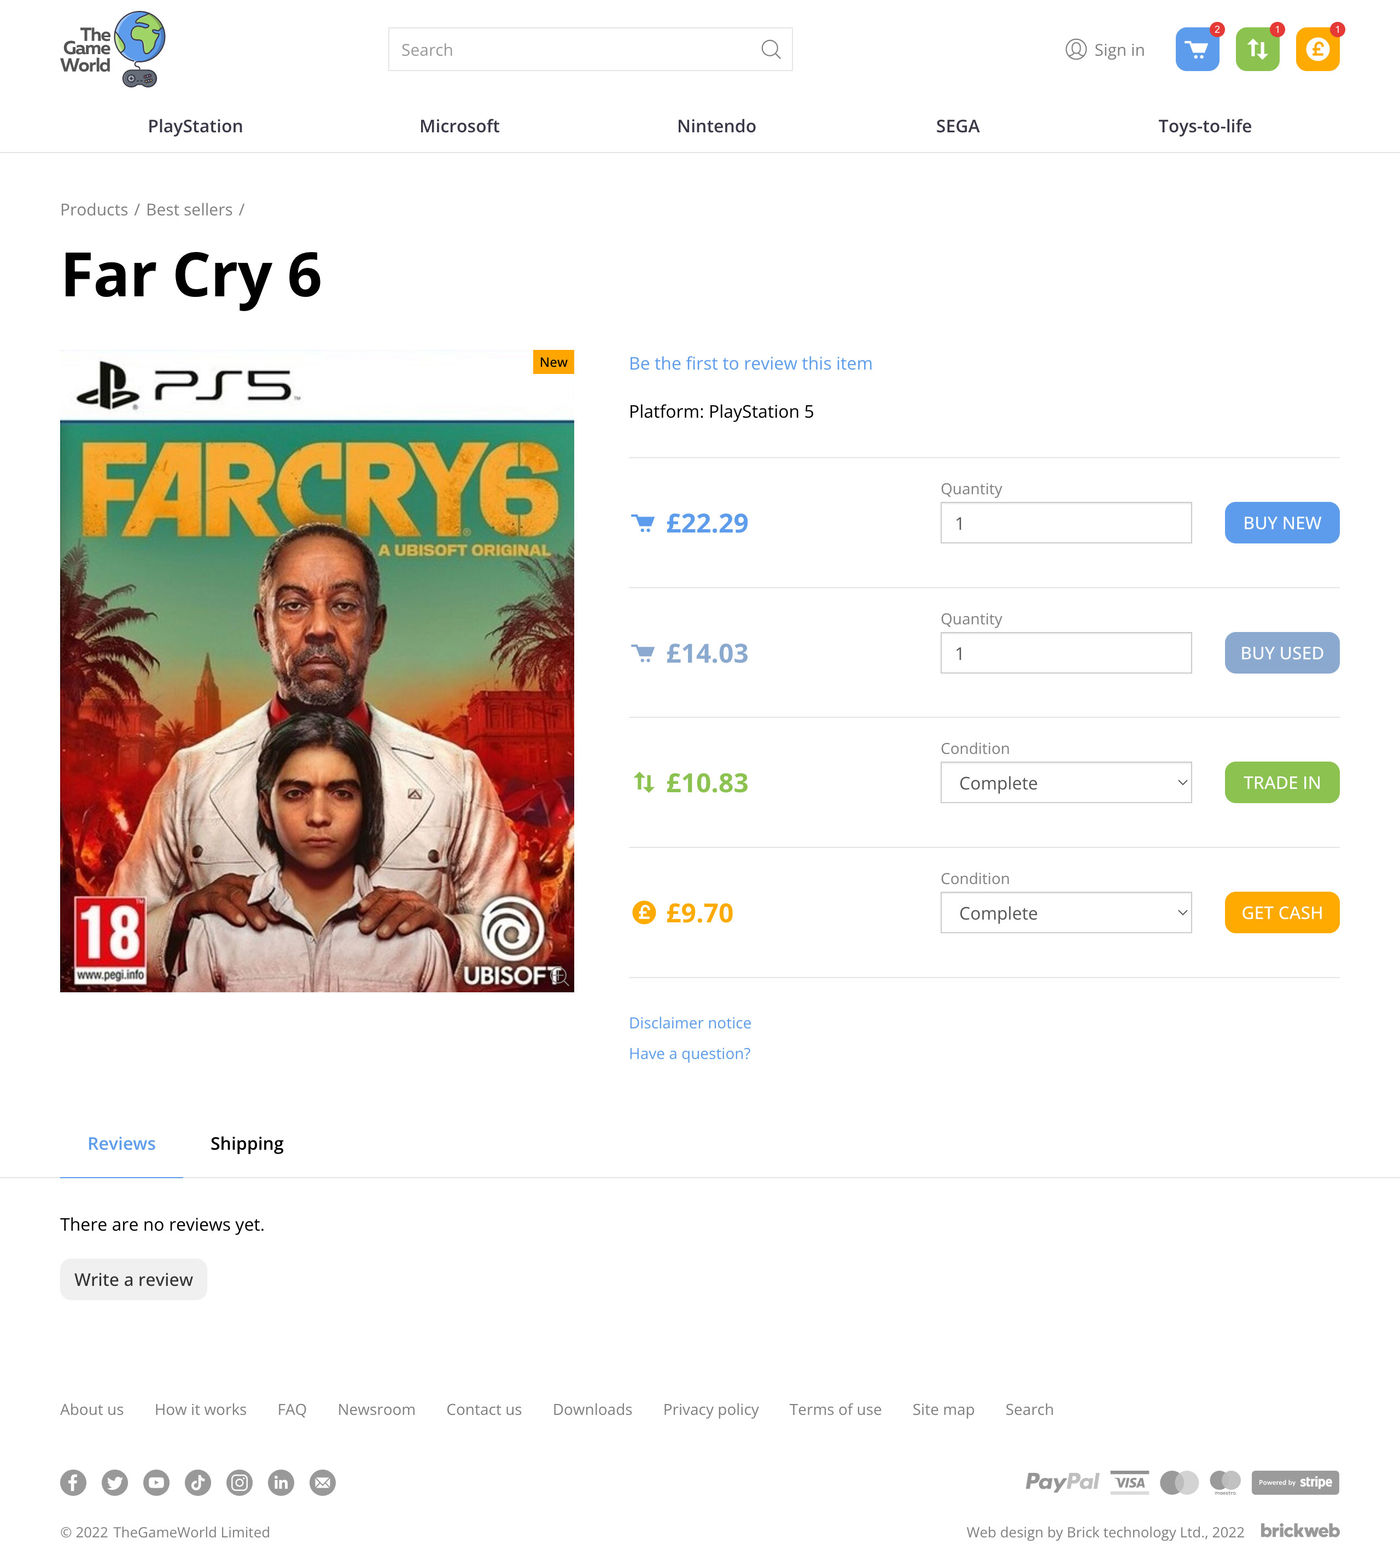1400x1568 pixels.
Task: Click the Write a review button
Action: tap(134, 1280)
